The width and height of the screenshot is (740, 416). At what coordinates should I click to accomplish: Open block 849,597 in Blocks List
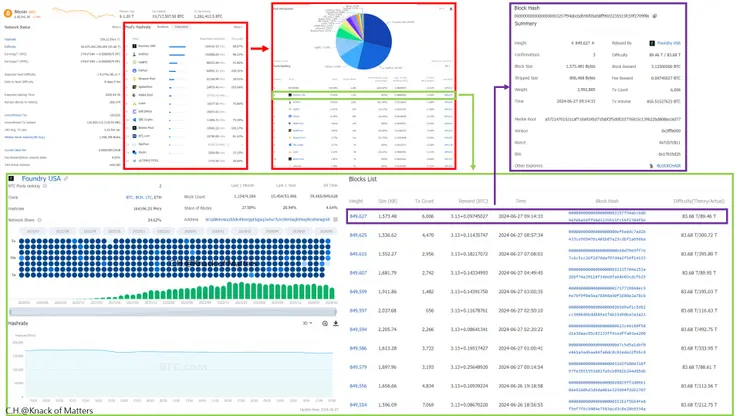(358, 311)
